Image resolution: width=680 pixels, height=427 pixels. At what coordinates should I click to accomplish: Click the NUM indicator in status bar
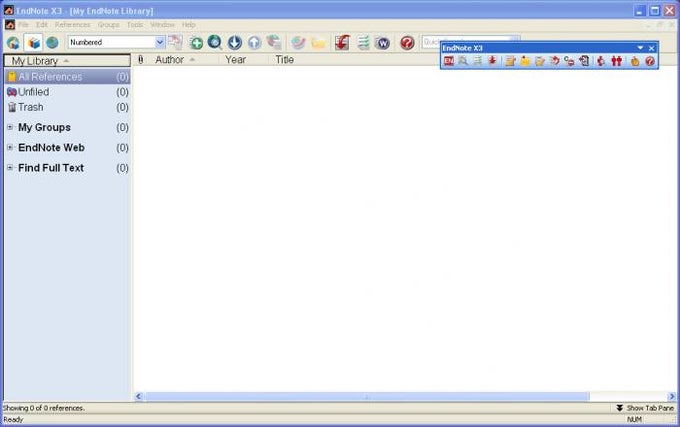click(x=634, y=419)
